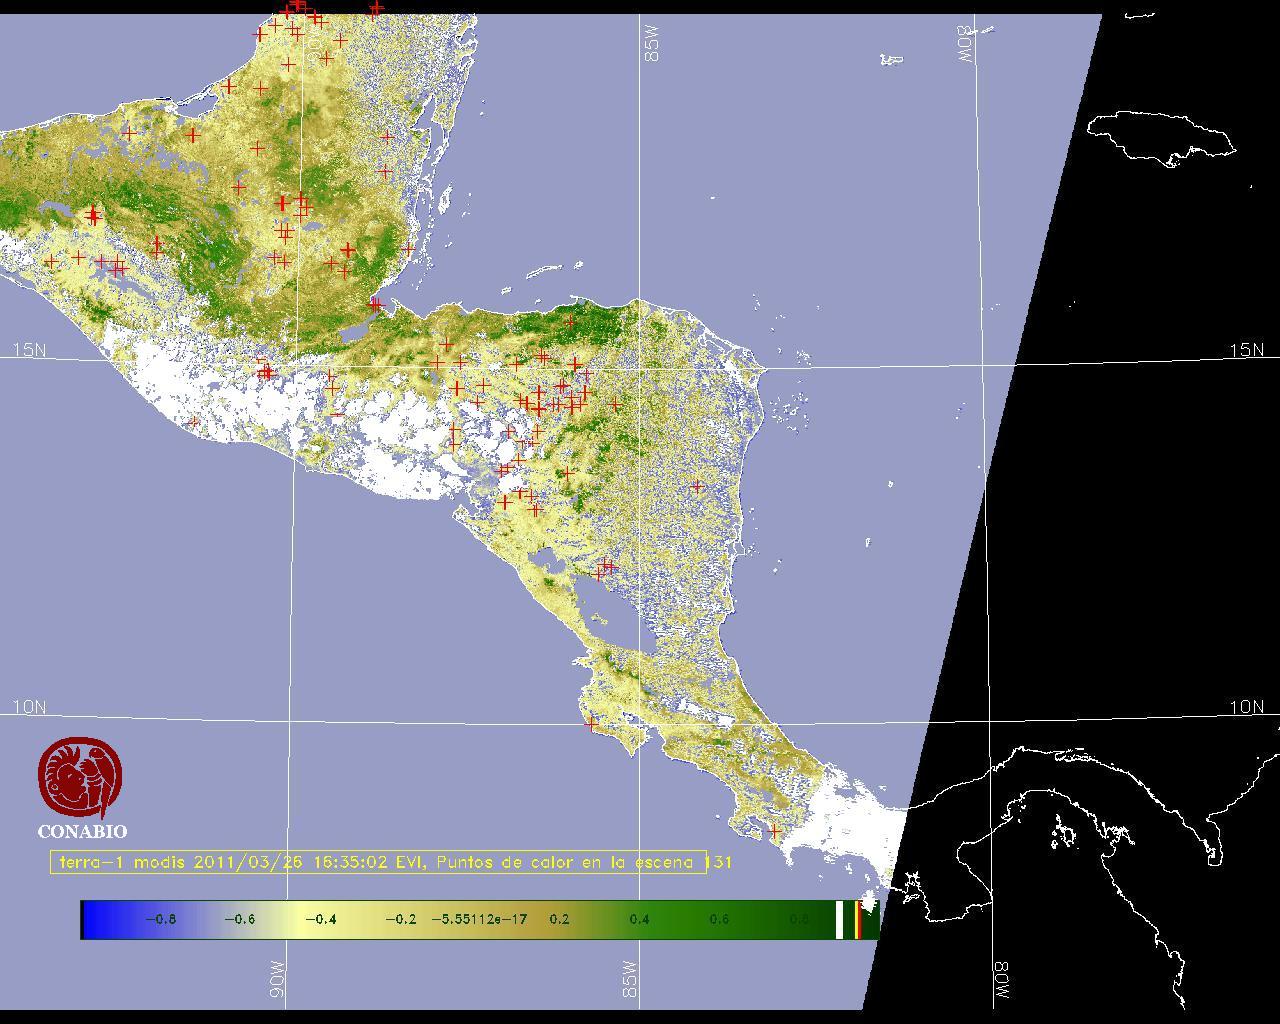The image size is (1280, 1024).
Task: Click the -0.4 pale yellow legend value
Action: 320,919
